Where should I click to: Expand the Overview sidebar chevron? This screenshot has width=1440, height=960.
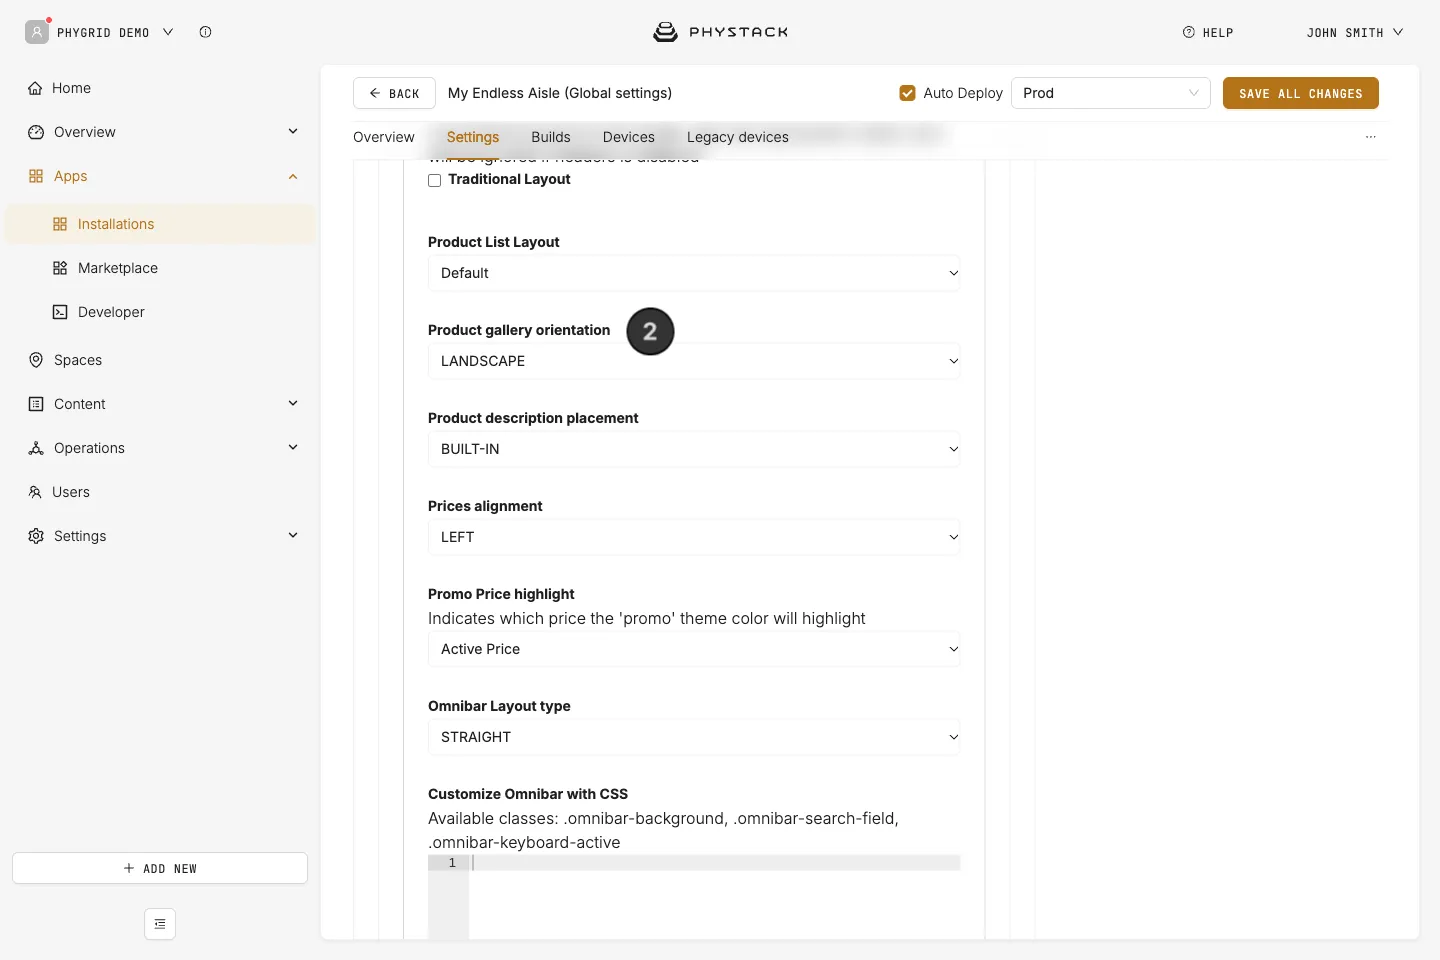[x=293, y=131]
